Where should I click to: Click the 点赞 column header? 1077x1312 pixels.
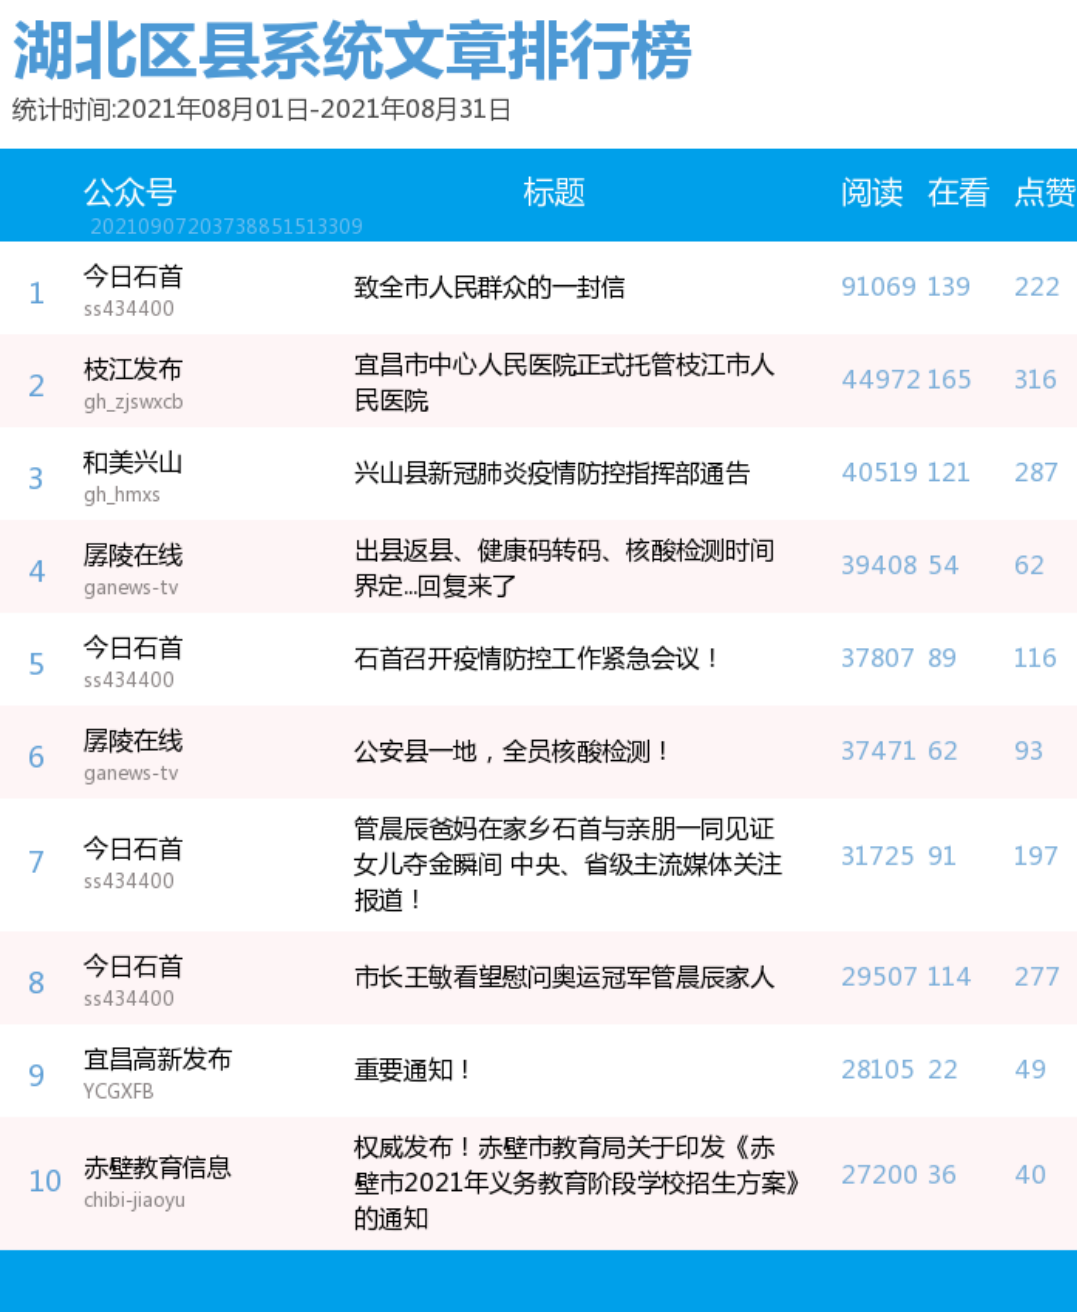tap(1044, 192)
